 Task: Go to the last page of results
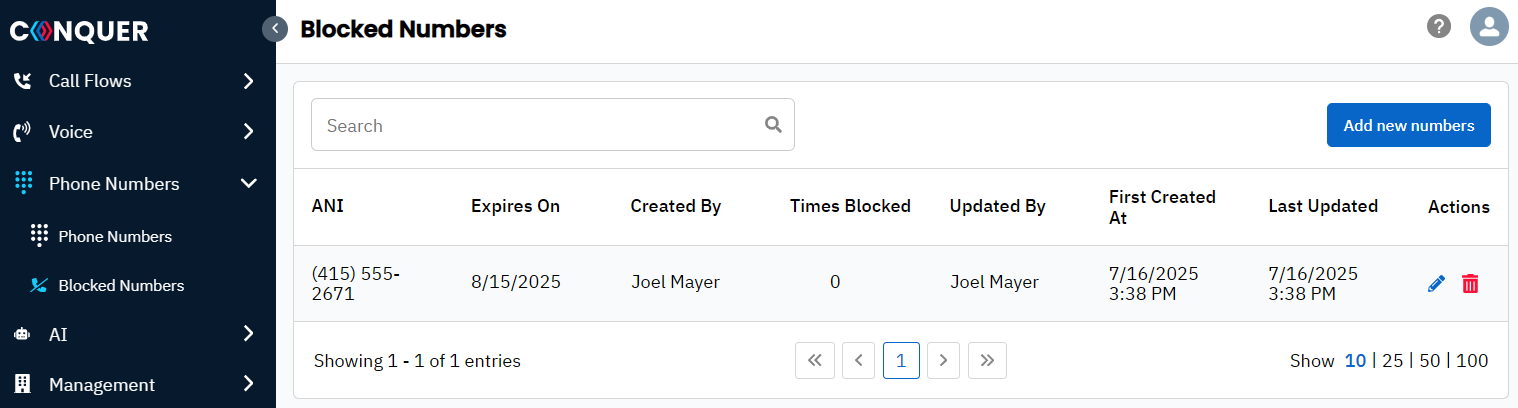tap(987, 361)
